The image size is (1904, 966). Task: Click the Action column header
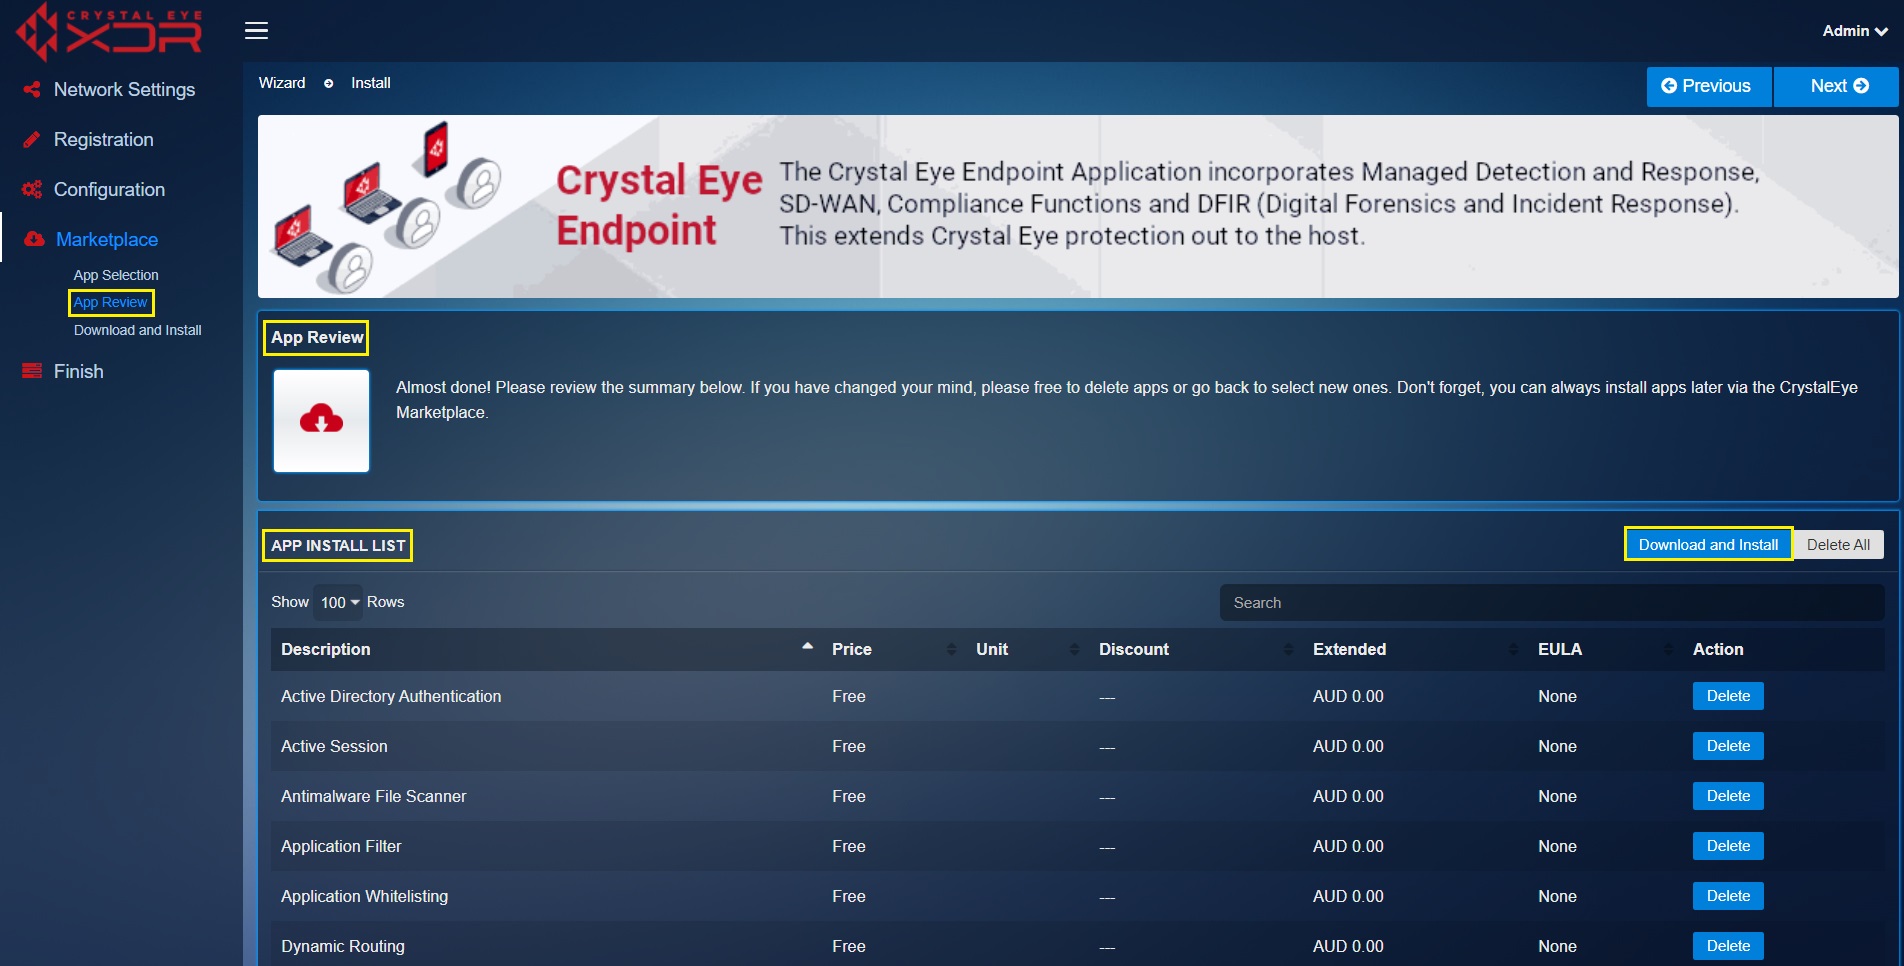click(x=1717, y=649)
